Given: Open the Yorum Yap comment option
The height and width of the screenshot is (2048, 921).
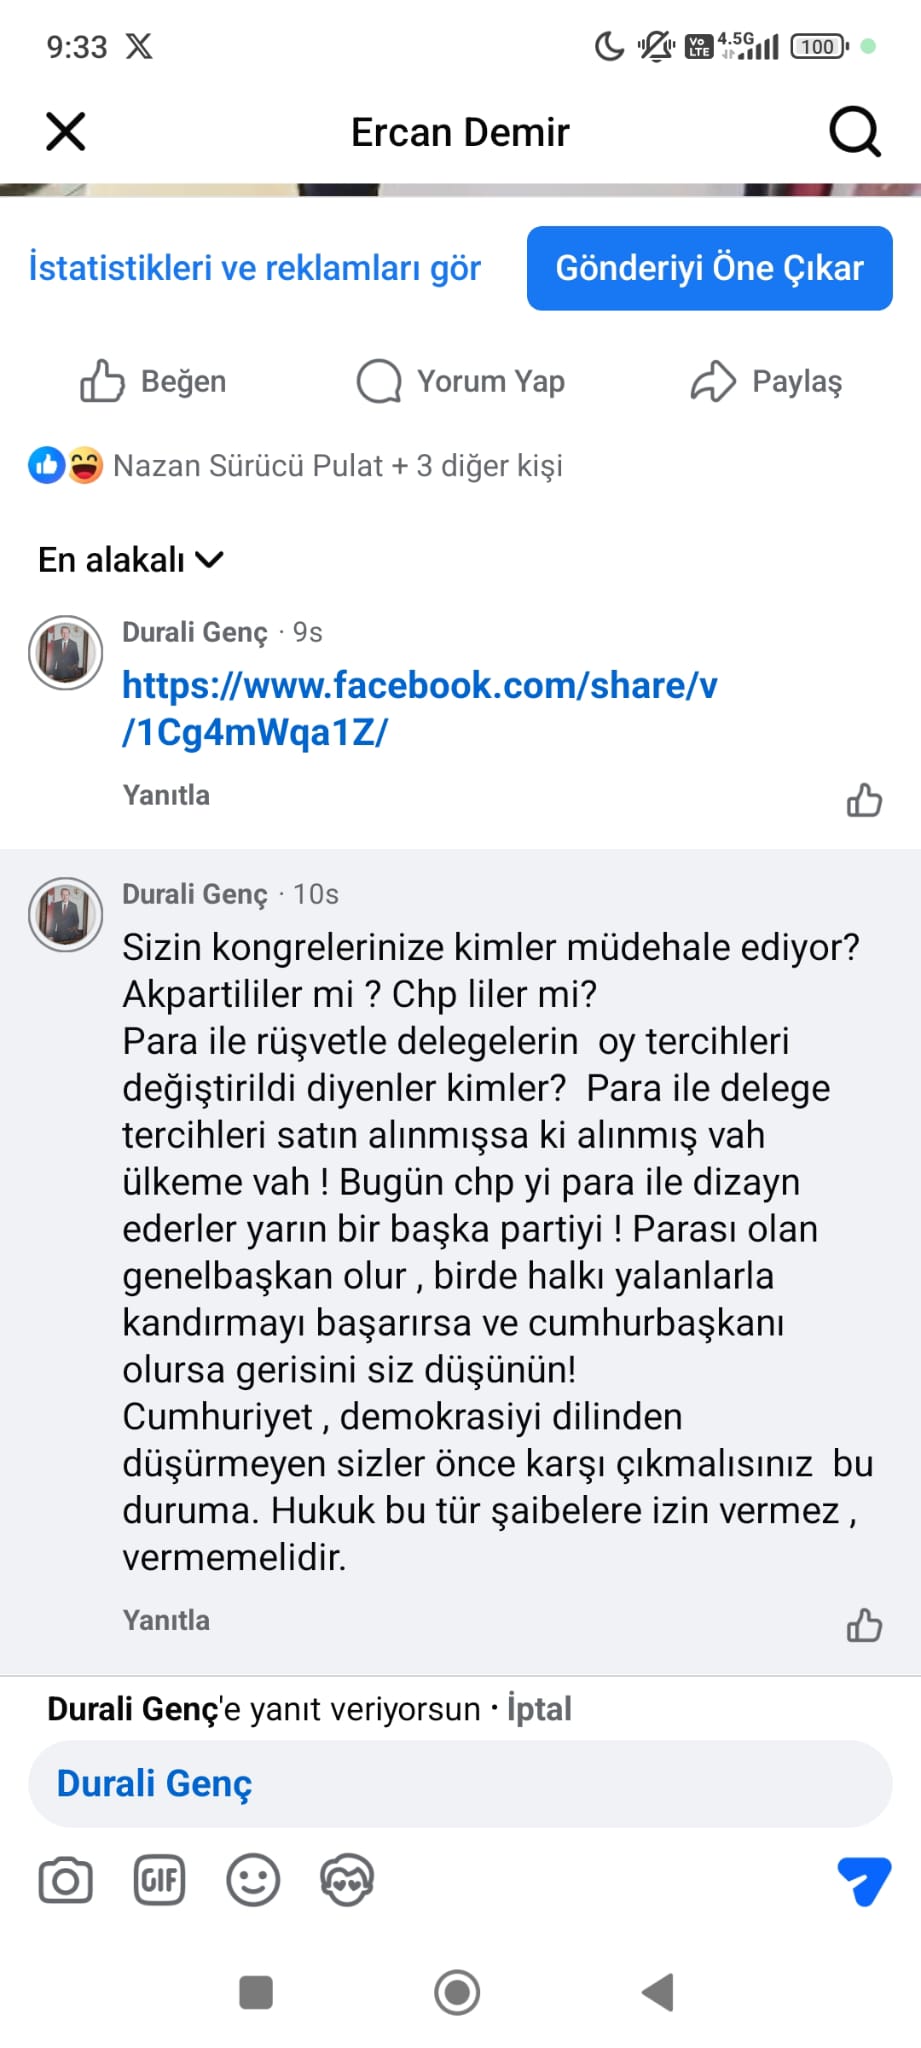Looking at the screenshot, I should [x=461, y=381].
